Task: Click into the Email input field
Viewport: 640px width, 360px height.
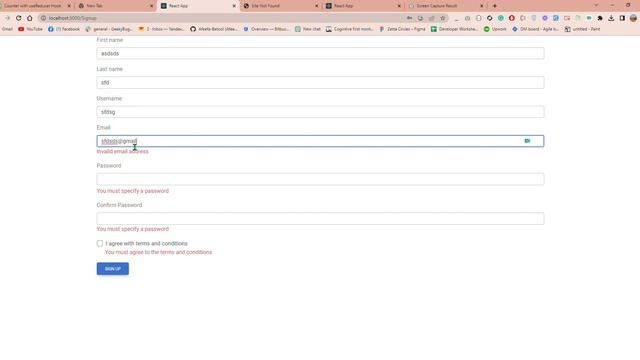Action: point(320,141)
